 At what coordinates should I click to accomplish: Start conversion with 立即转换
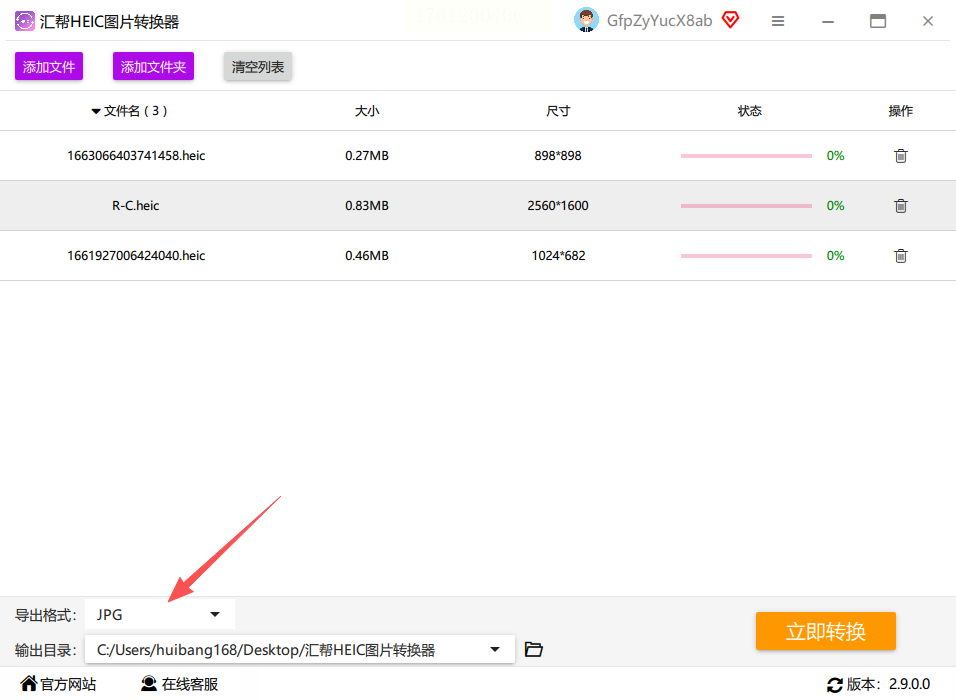(x=826, y=631)
